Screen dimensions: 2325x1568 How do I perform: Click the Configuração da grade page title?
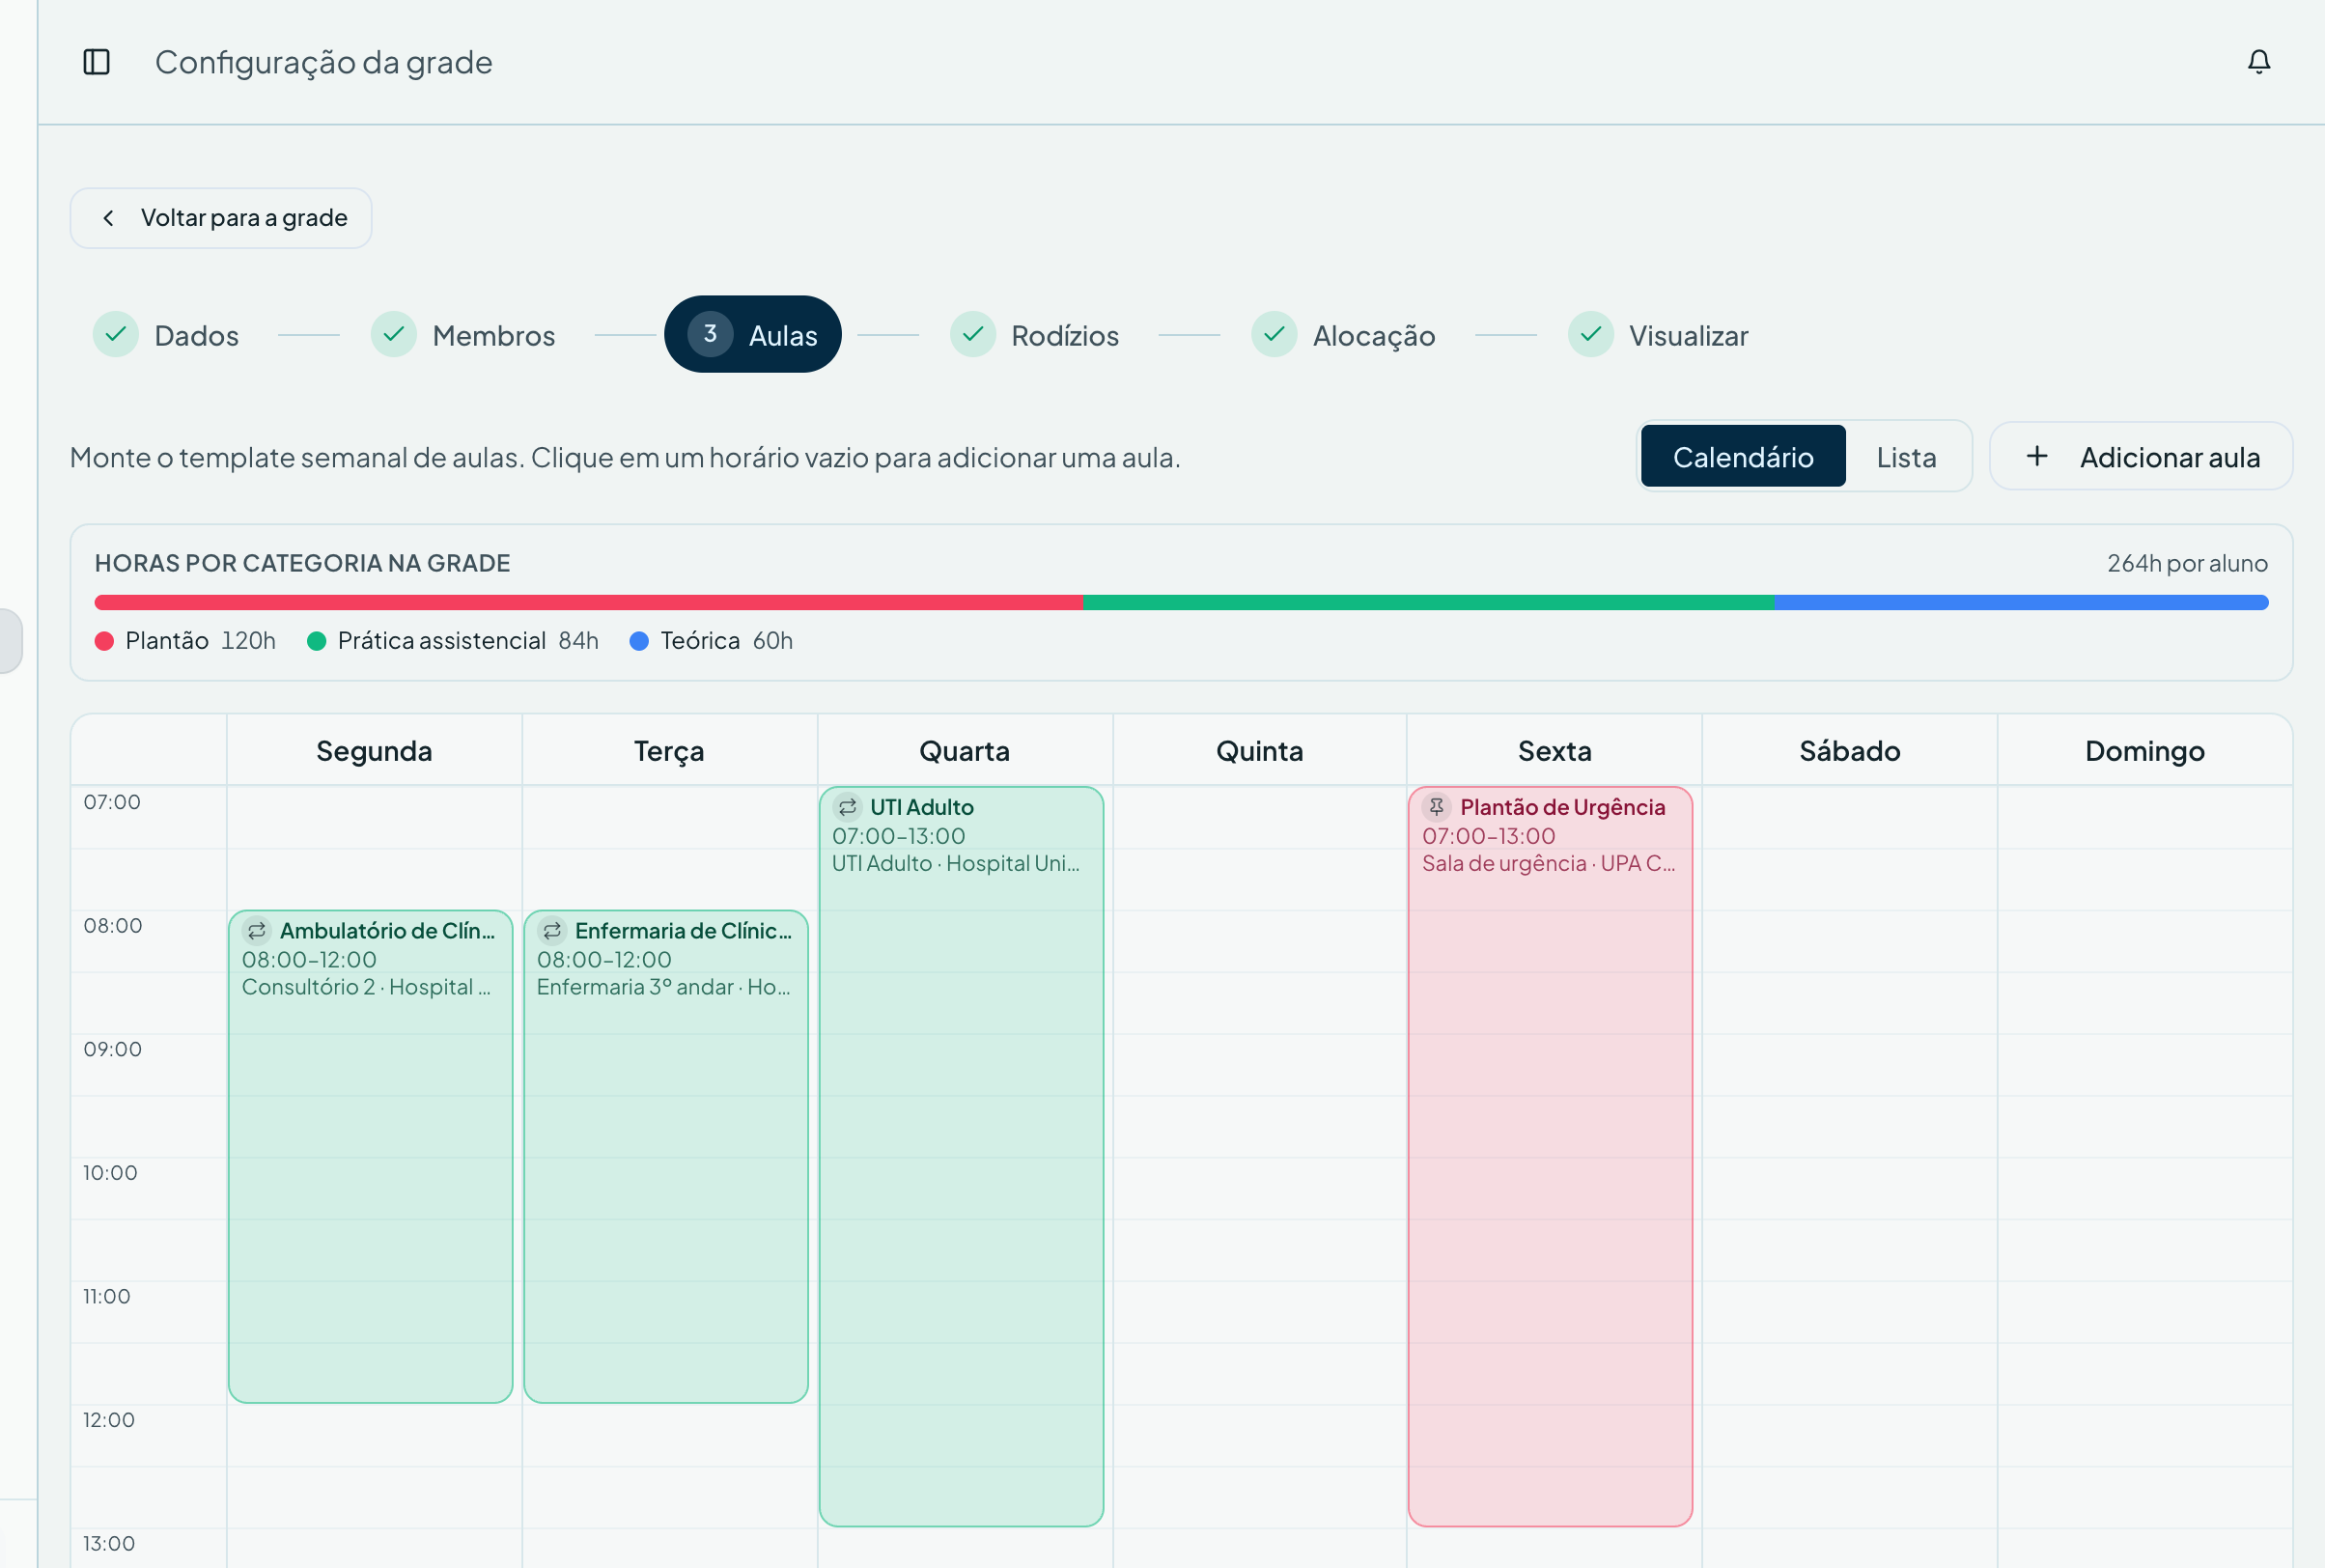pyautogui.click(x=324, y=62)
